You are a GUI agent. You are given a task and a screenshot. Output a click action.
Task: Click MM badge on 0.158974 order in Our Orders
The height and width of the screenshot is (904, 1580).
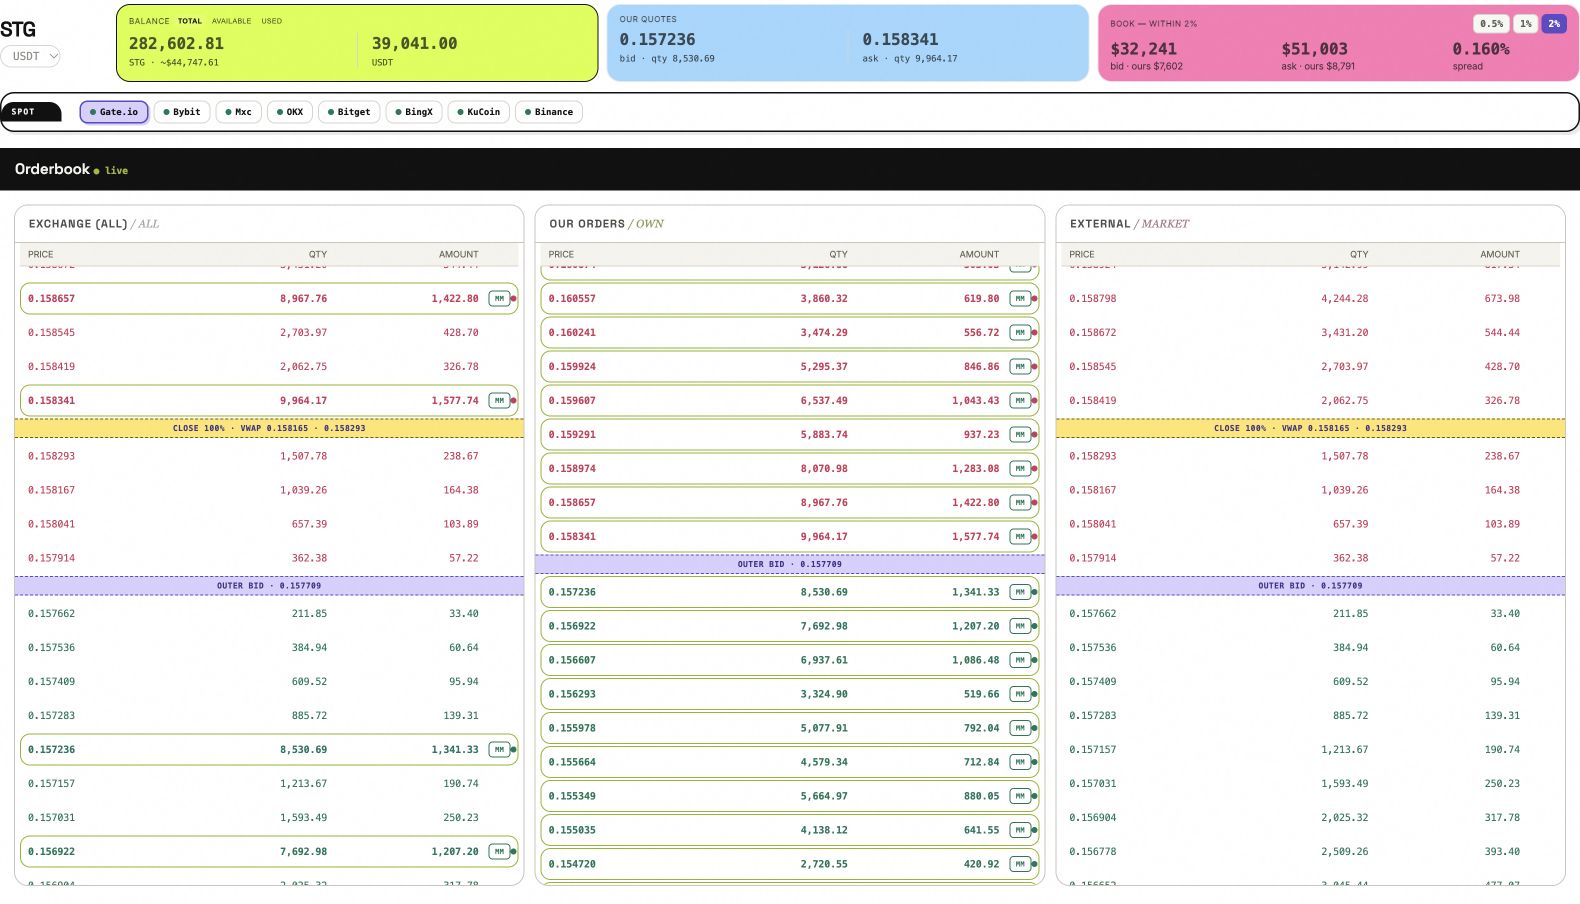coord(1020,468)
